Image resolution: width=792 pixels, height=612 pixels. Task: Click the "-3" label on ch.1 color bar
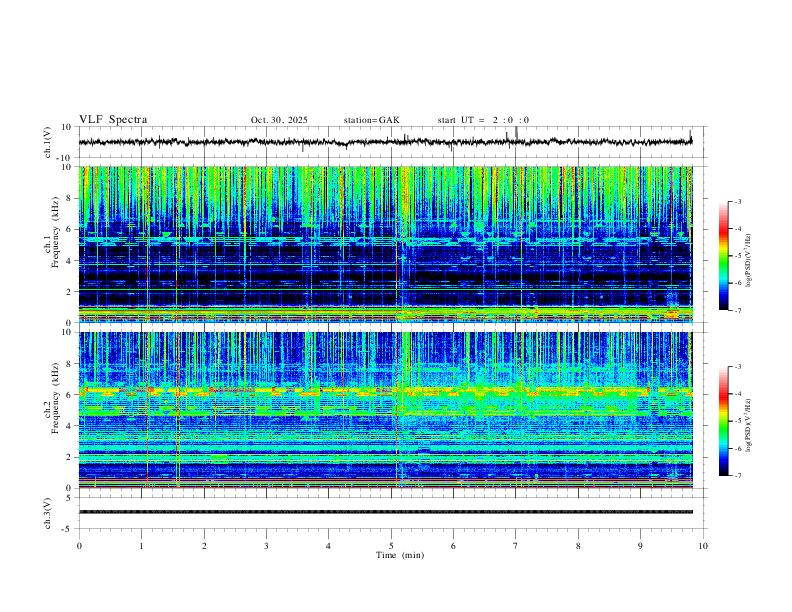[738, 201]
